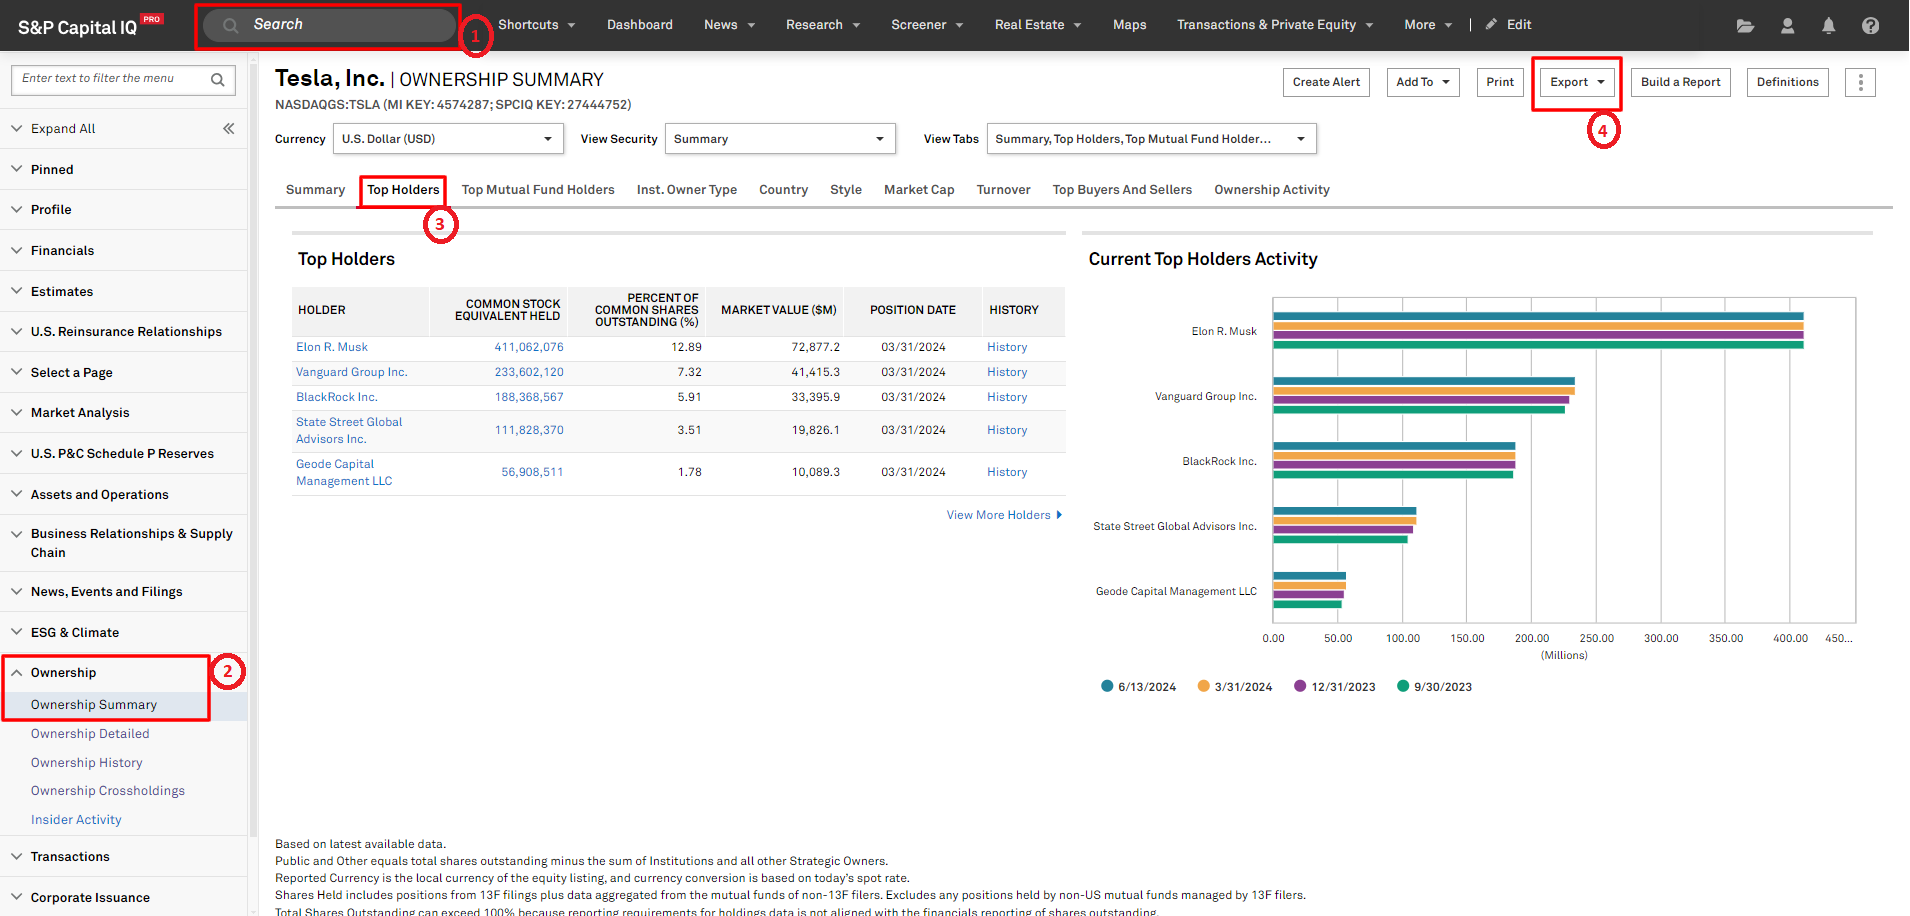
Task: Switch to the Top Holders tab
Action: click(x=403, y=190)
